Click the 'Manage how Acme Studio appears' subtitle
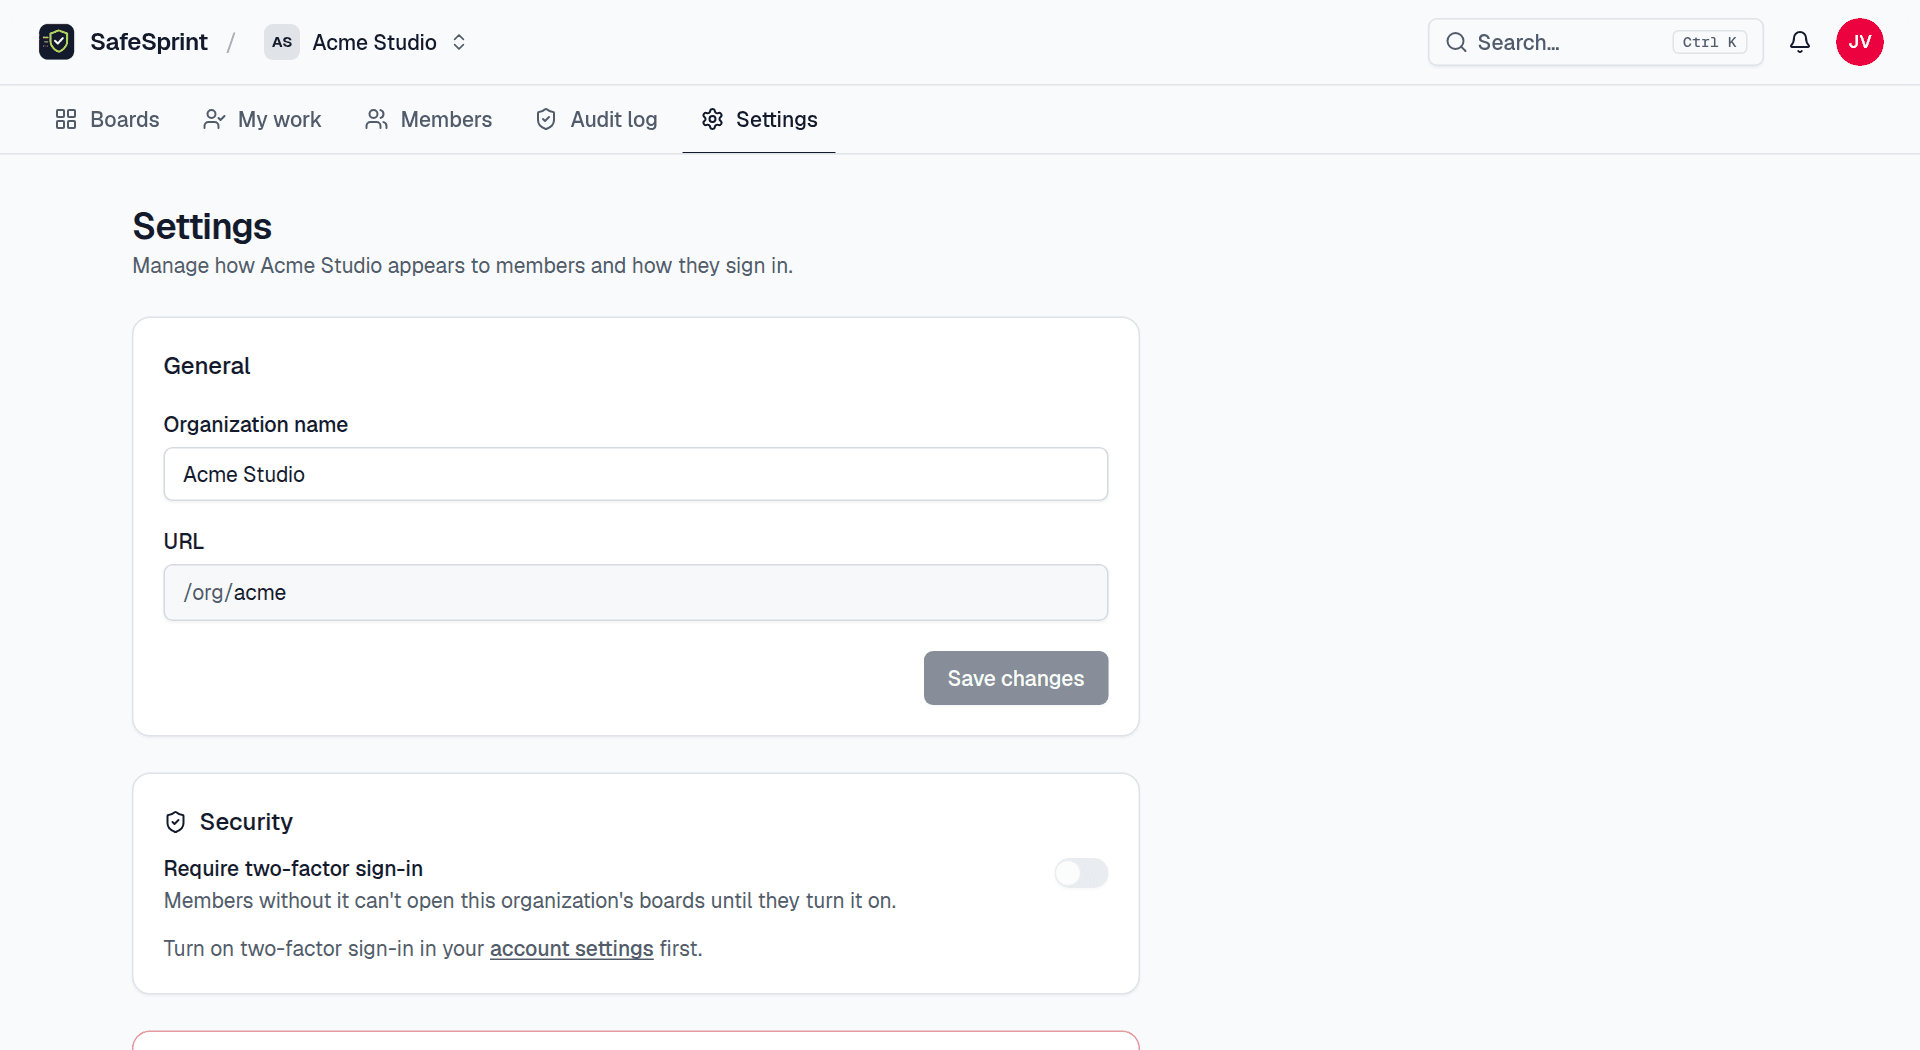The image size is (1920, 1050). [463, 266]
